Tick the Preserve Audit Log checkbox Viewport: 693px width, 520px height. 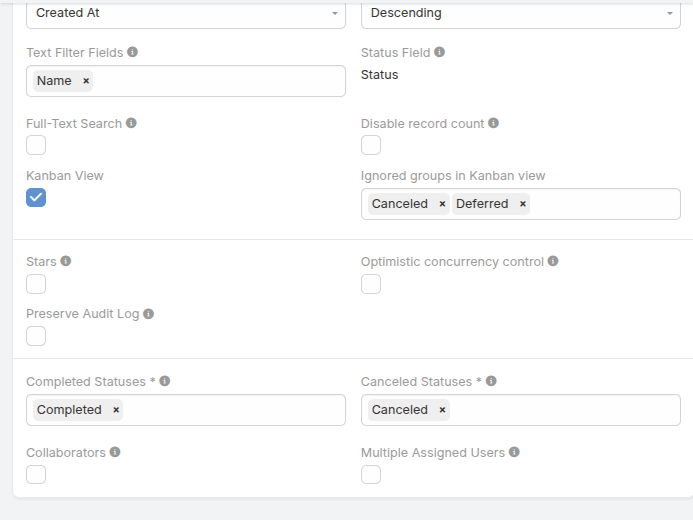click(36, 336)
